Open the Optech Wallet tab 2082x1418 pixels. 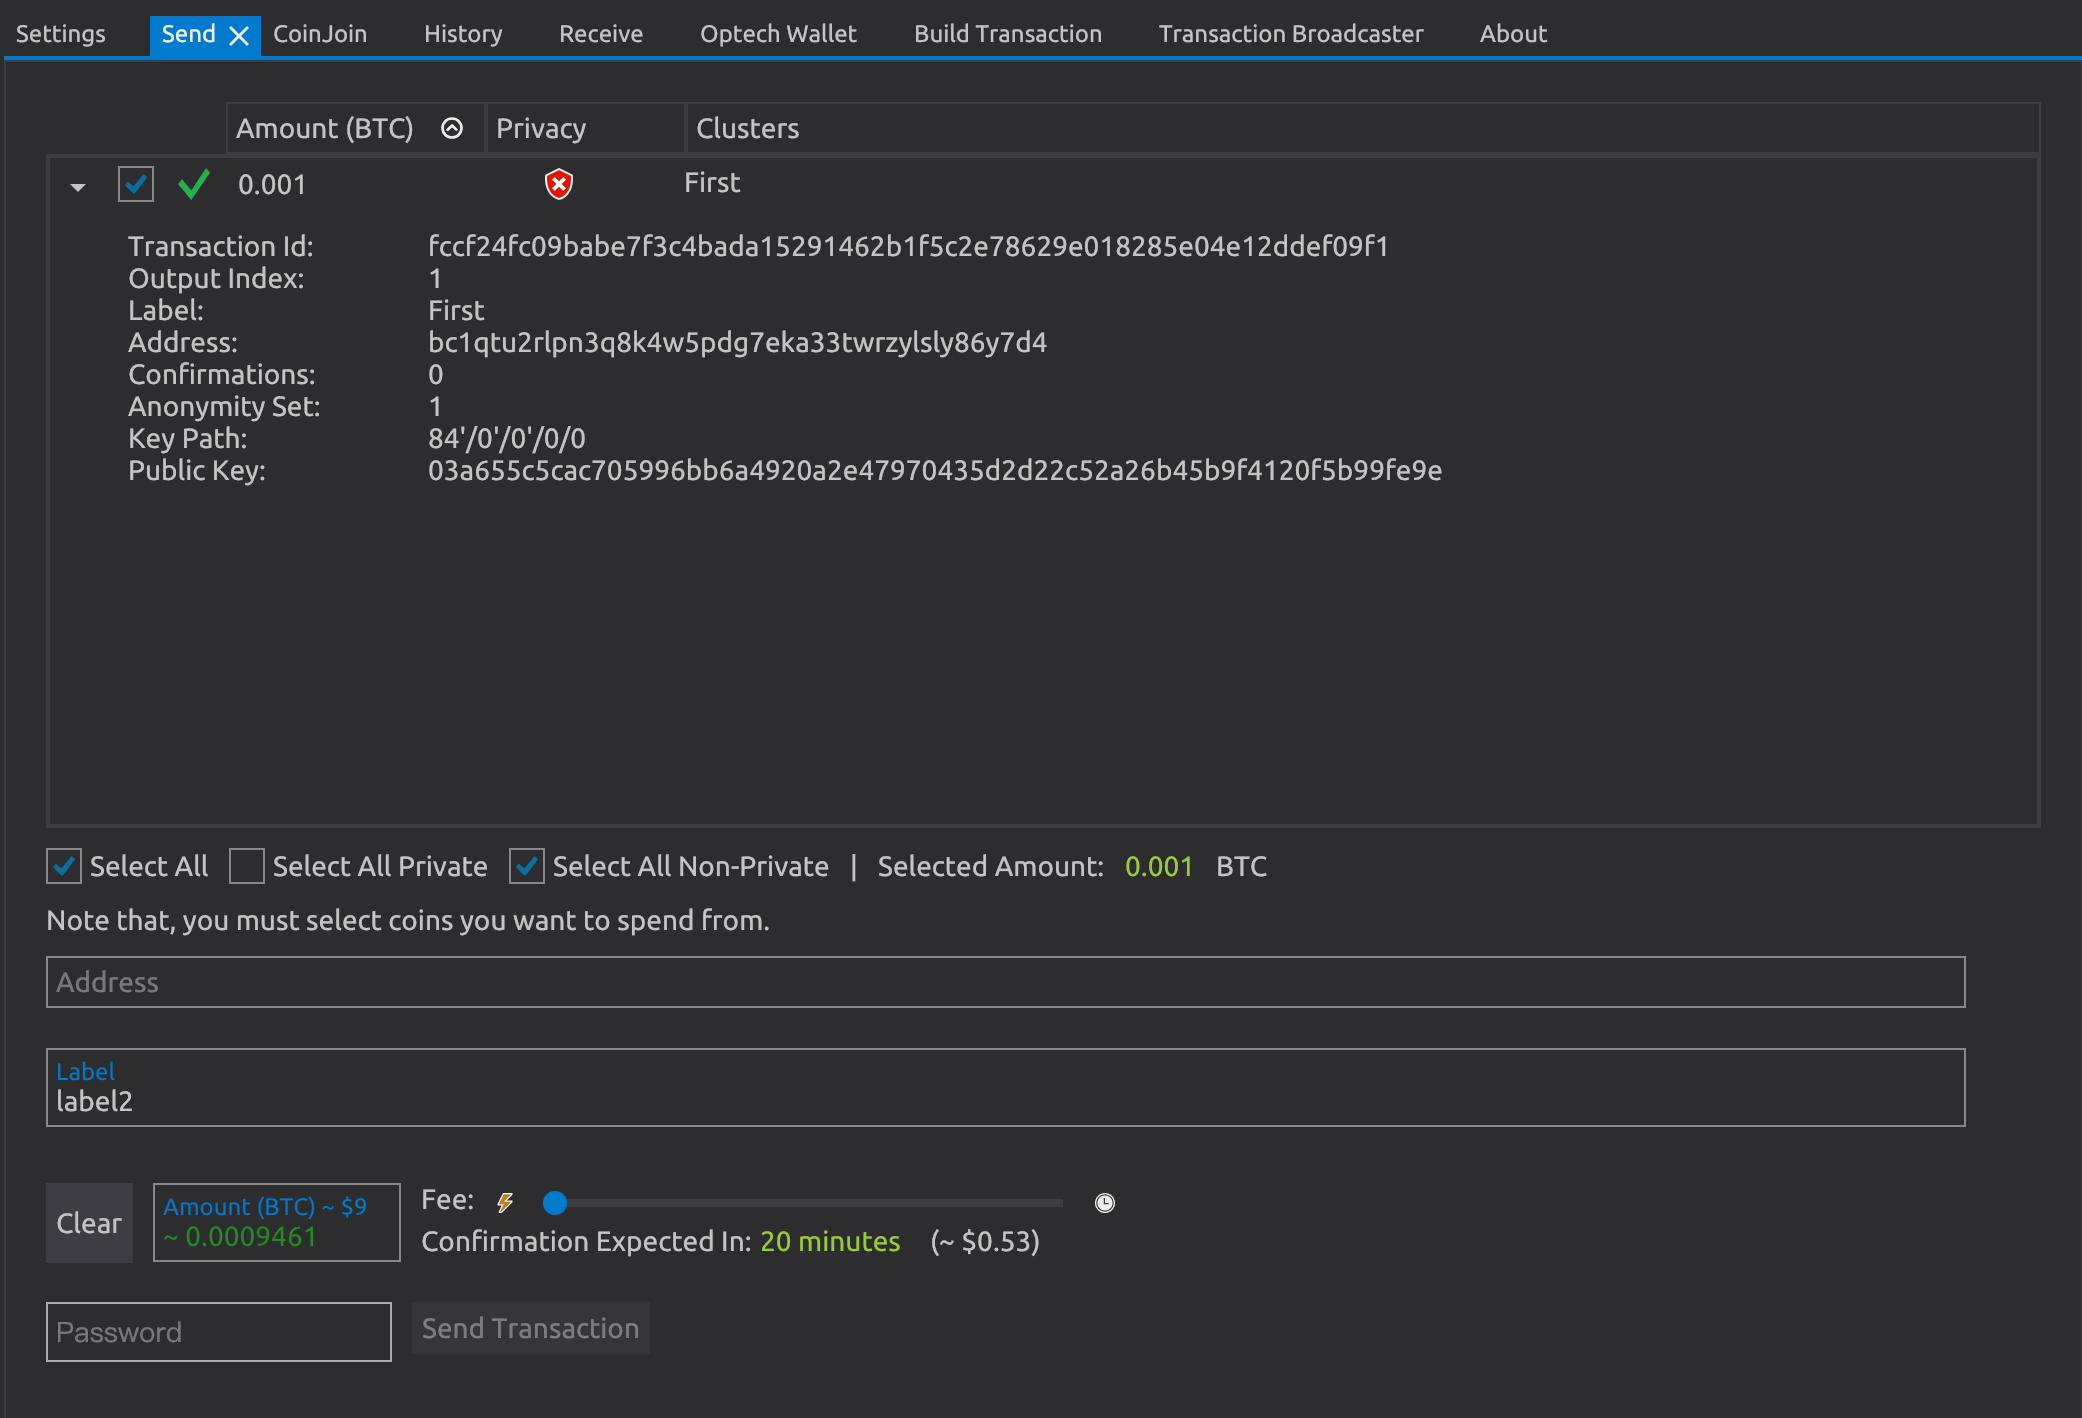coord(778,34)
